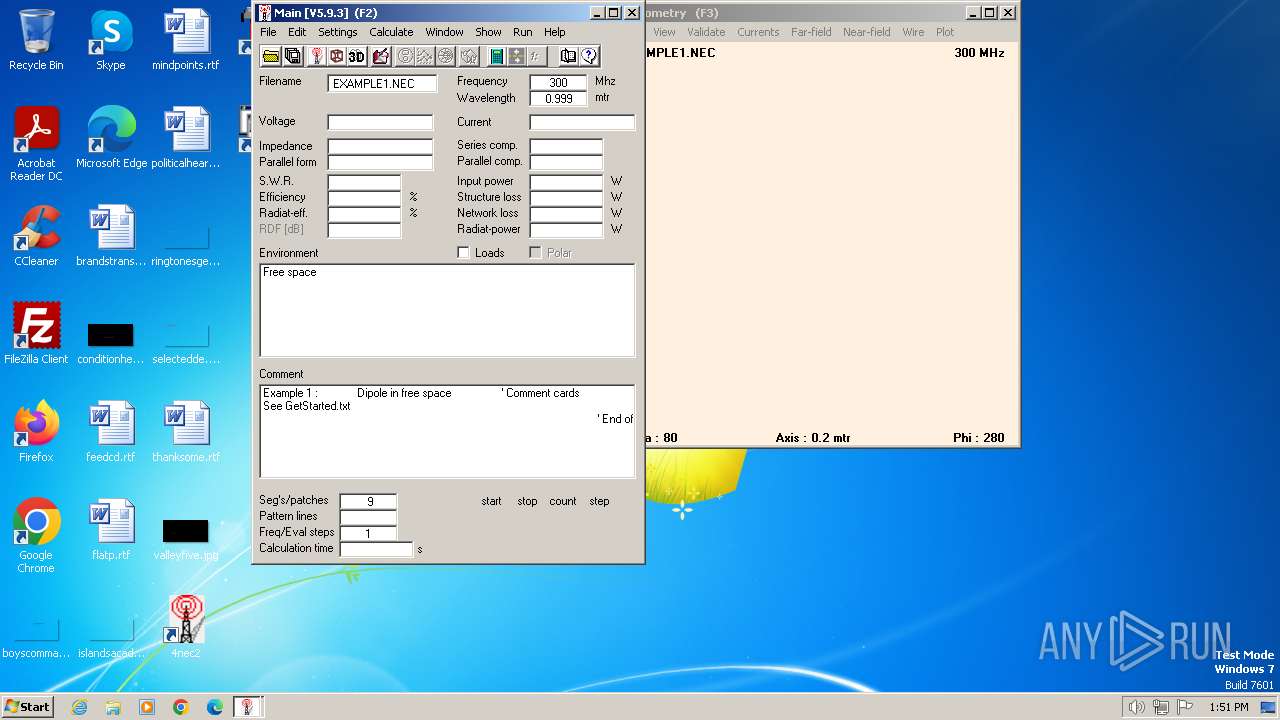Click the calculator toolbar icon
This screenshot has height=720, width=1280.
[496, 56]
